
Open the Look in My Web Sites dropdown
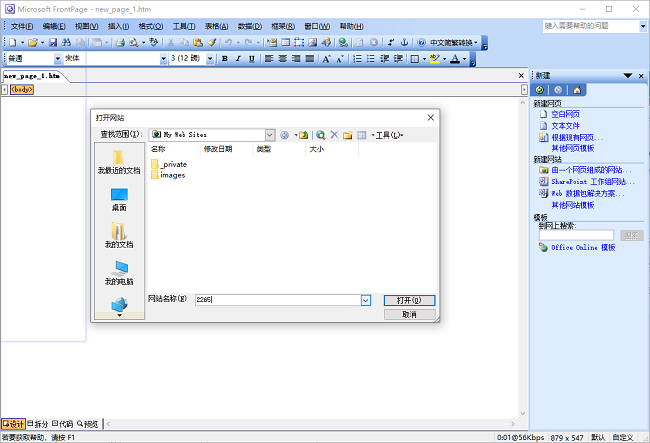pyautogui.click(x=270, y=134)
